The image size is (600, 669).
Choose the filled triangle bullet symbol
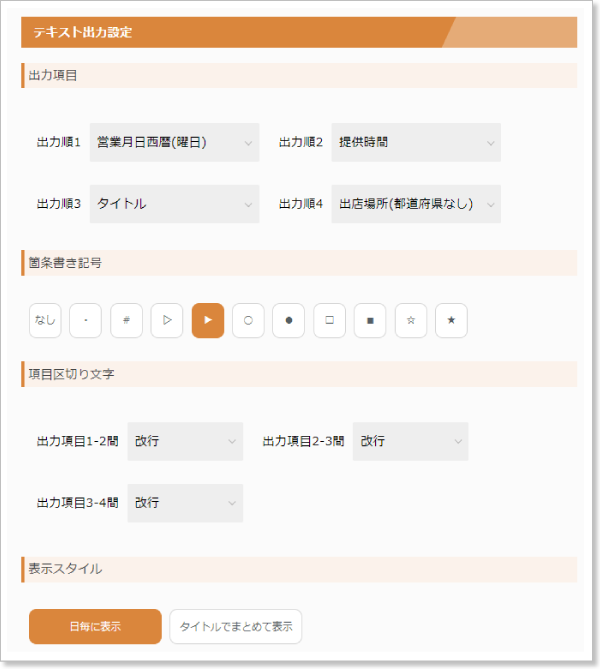point(208,320)
